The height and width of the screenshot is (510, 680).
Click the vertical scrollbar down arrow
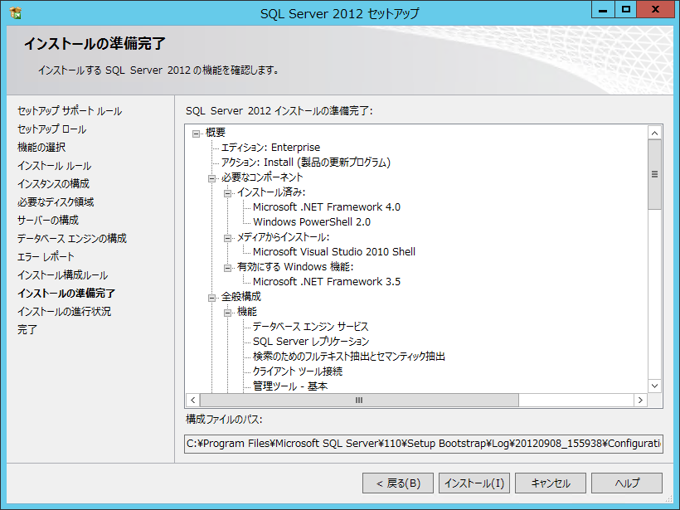(655, 386)
